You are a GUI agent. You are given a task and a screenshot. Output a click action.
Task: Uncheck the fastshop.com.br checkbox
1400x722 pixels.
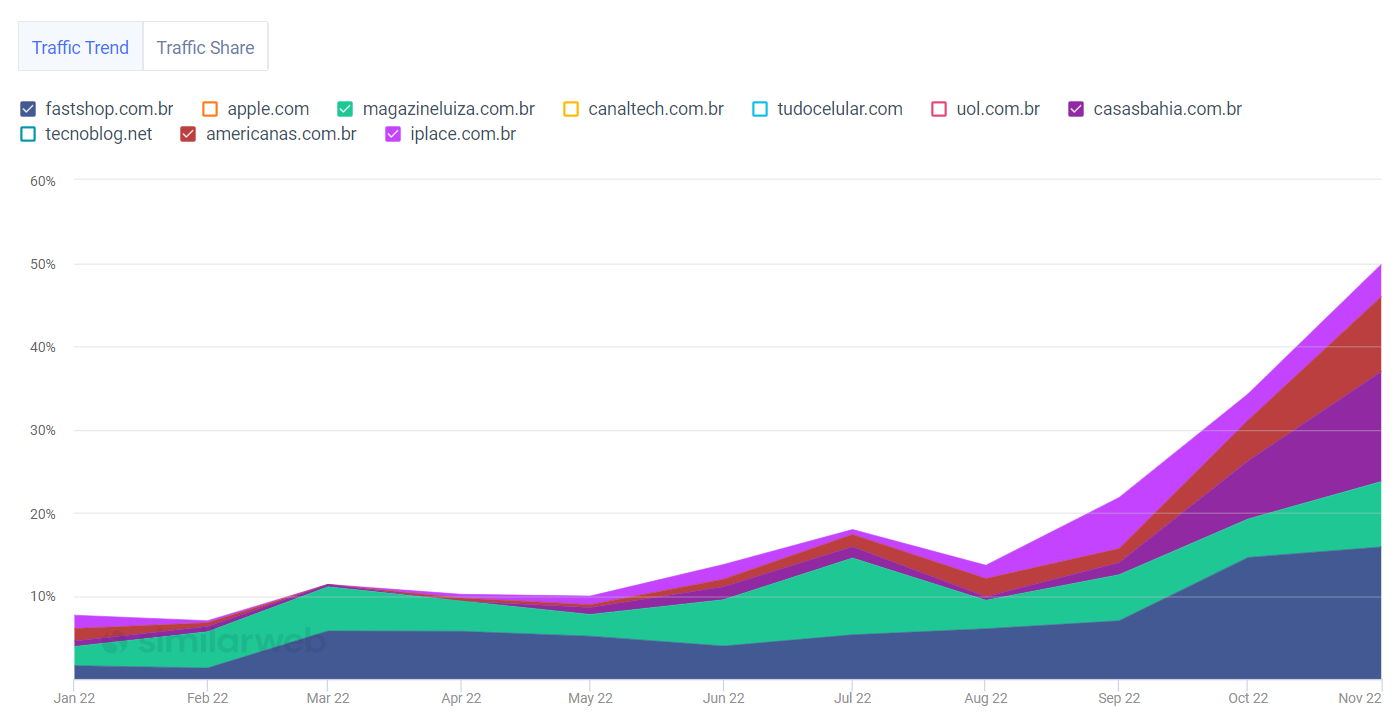click(x=28, y=109)
